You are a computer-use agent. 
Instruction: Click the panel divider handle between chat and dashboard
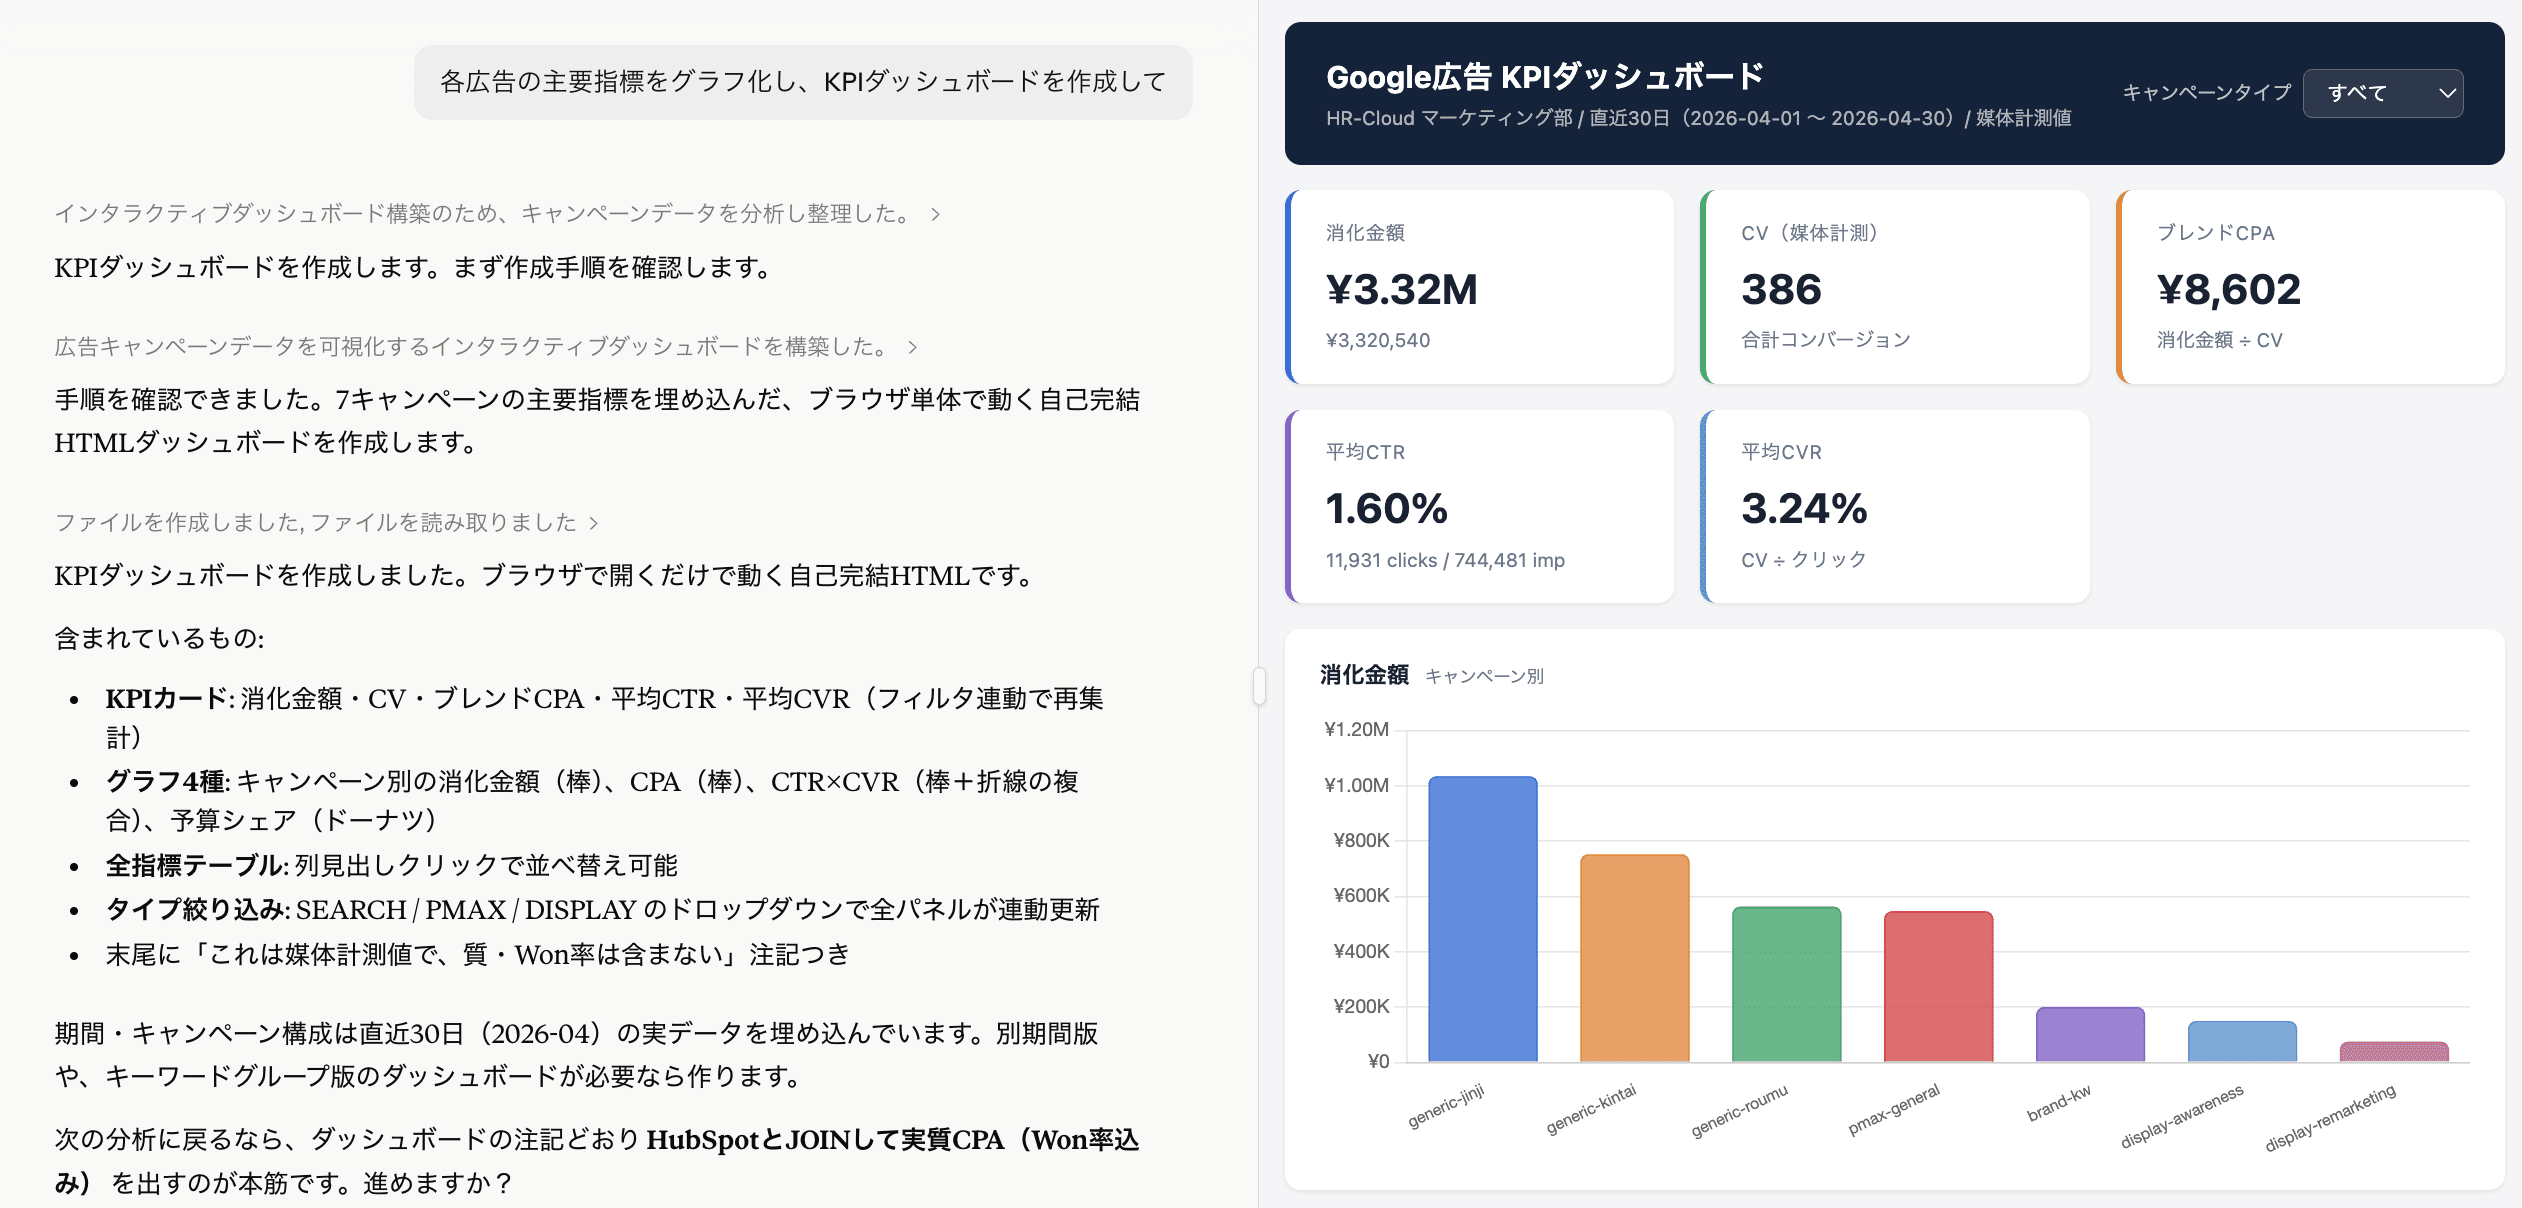point(1259,686)
